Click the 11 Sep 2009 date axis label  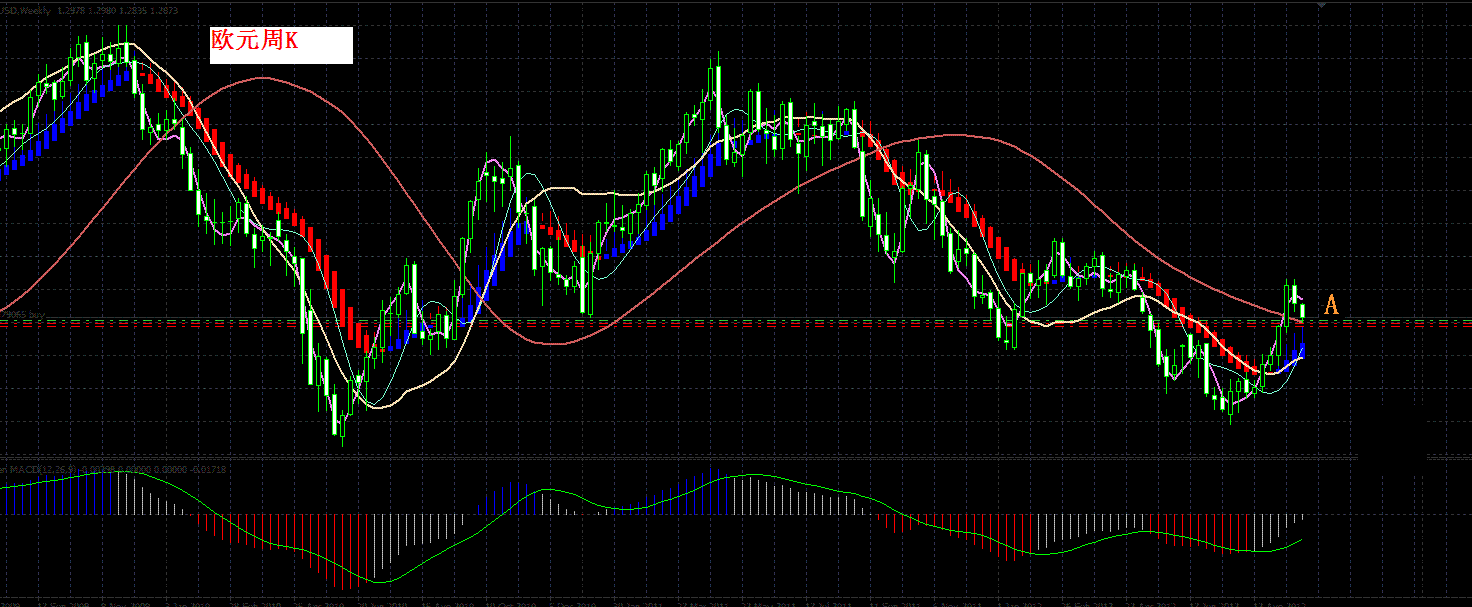pos(62,604)
